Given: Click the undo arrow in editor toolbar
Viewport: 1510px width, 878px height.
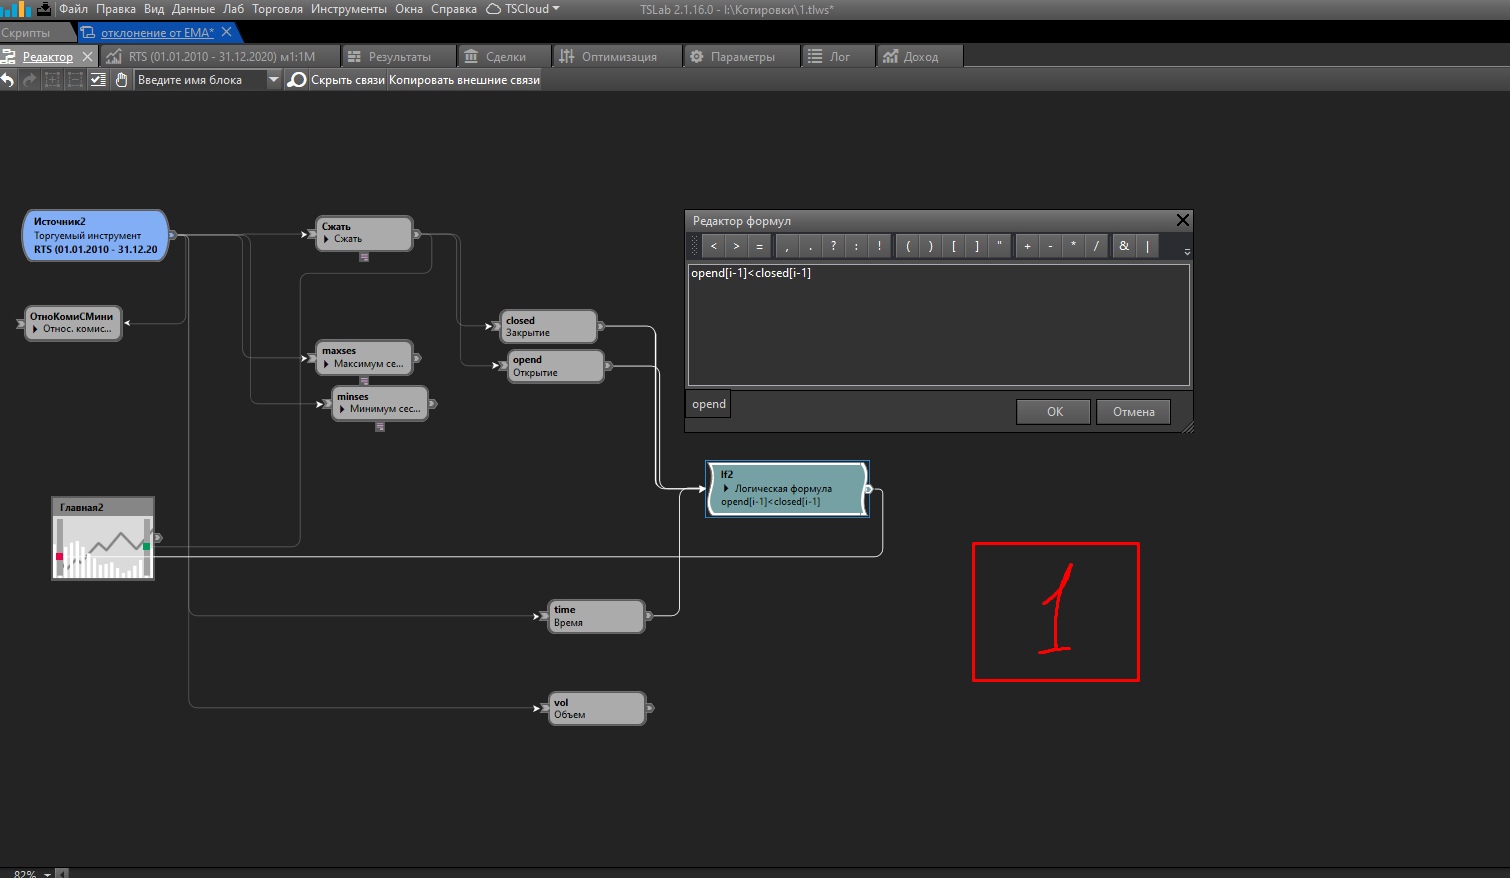Looking at the screenshot, I should (8, 80).
